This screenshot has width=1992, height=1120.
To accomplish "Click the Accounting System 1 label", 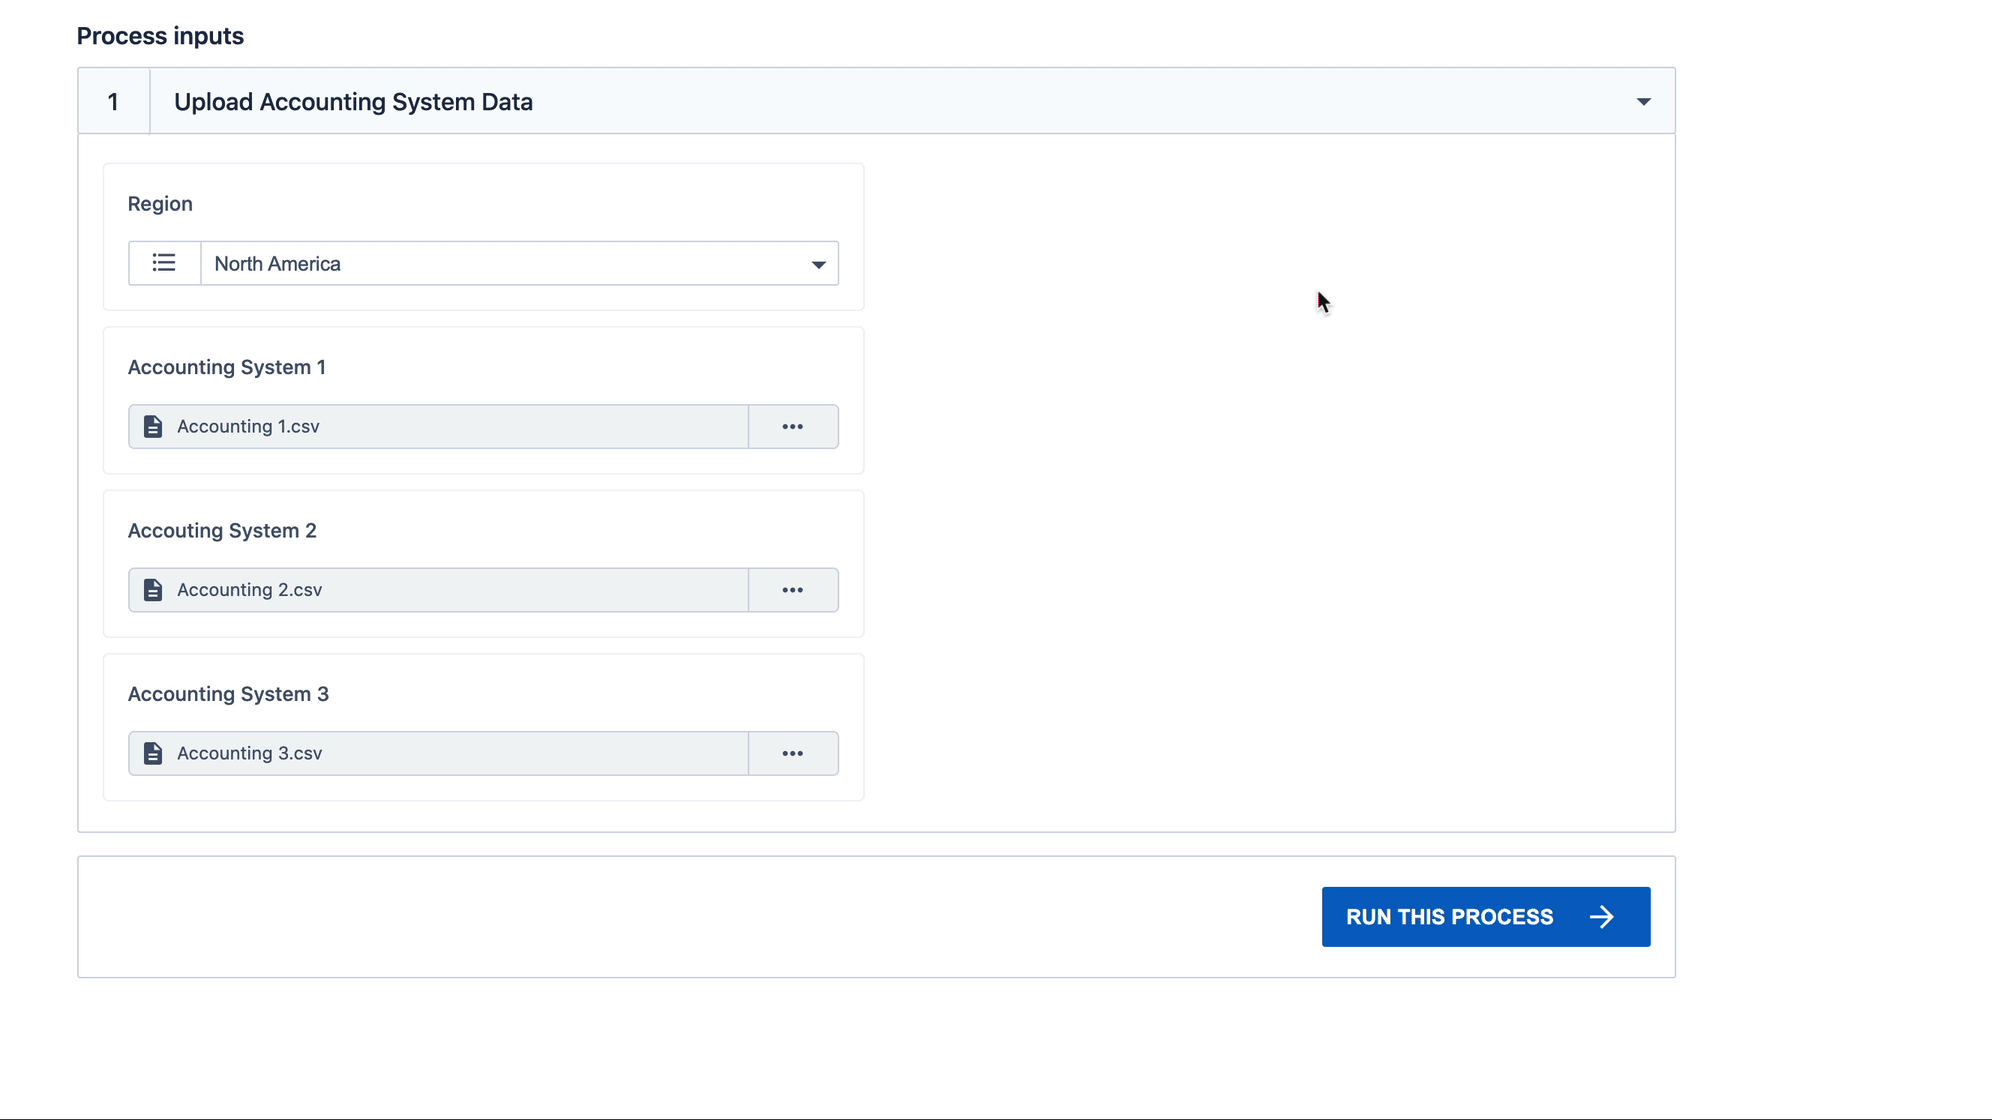I will coord(227,367).
